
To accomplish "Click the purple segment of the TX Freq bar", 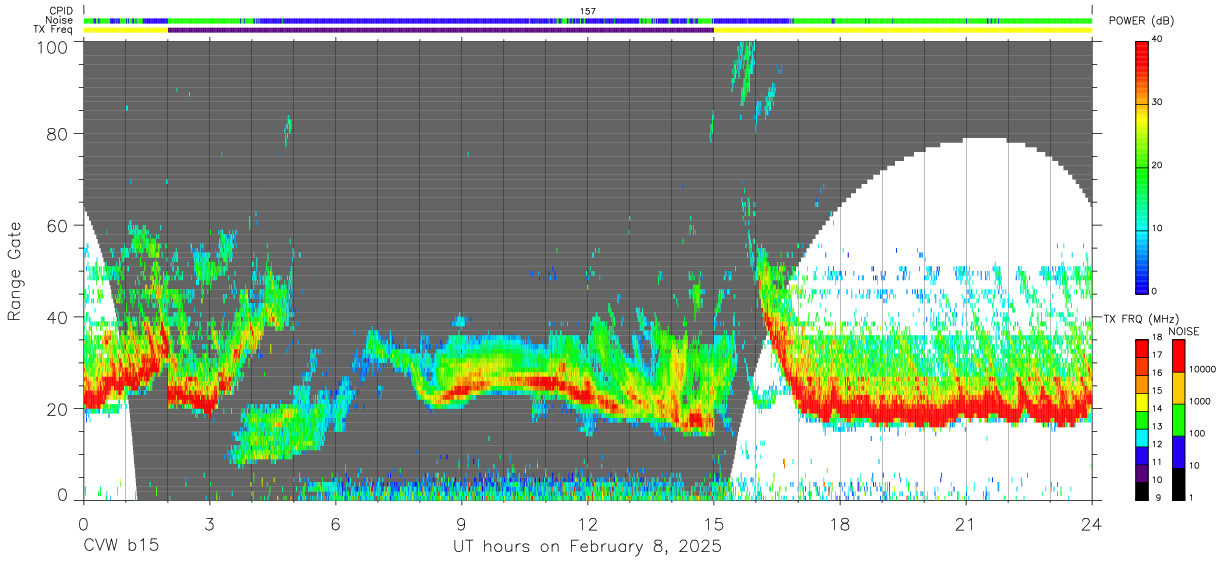I will (441, 30).
